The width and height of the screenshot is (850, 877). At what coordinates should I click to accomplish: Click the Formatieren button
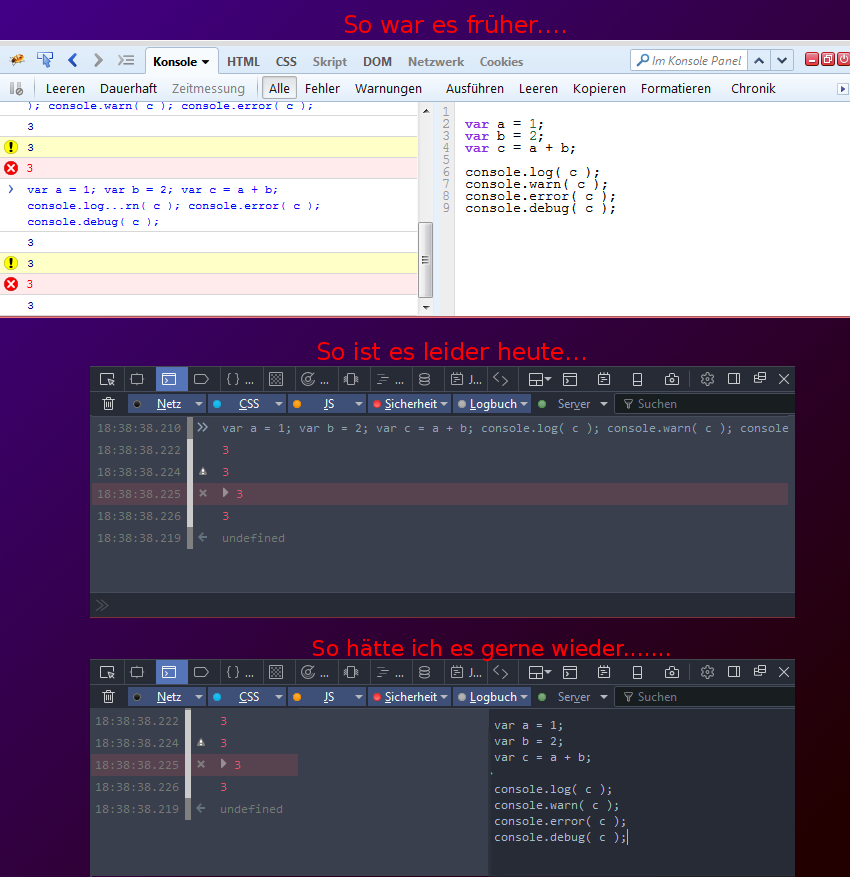pyautogui.click(x=676, y=88)
